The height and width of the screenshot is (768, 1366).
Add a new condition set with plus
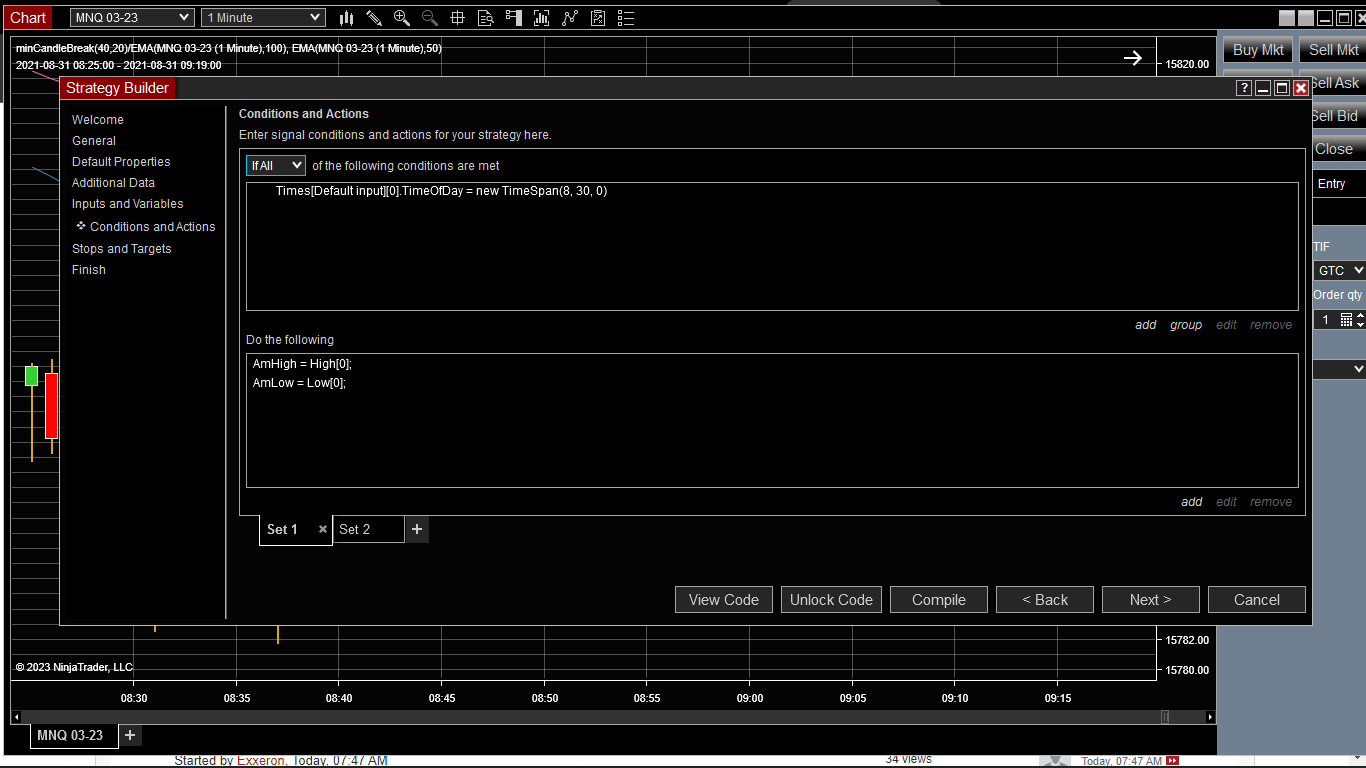pyautogui.click(x=417, y=529)
